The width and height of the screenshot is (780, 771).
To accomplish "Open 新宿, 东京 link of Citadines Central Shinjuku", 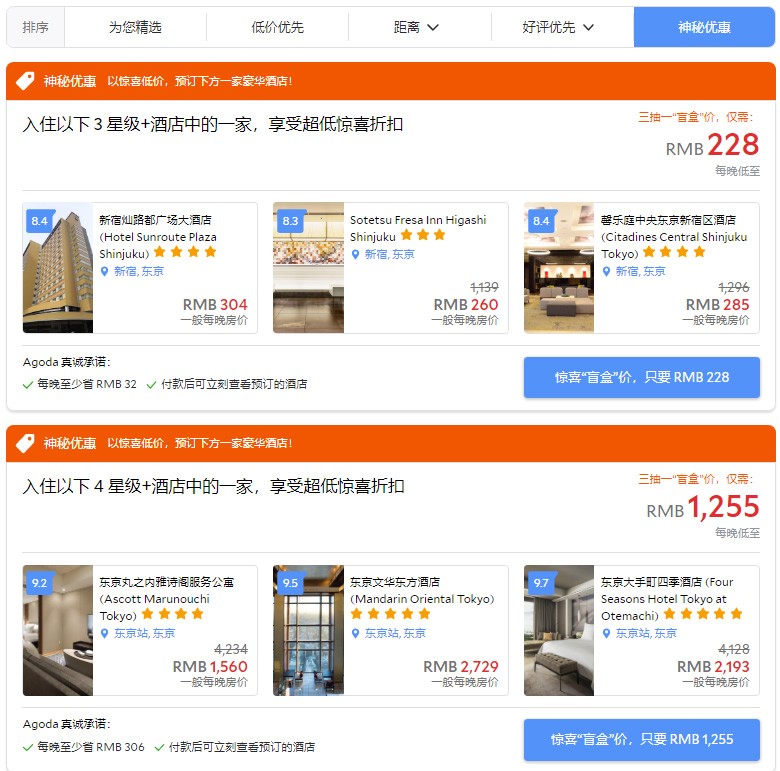I will (x=640, y=272).
